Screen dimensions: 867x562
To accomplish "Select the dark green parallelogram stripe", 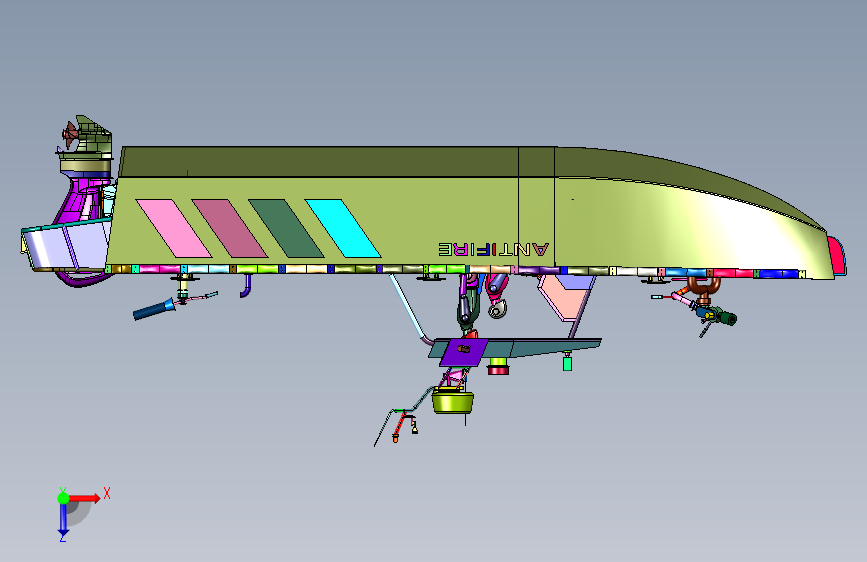I will click(286, 228).
